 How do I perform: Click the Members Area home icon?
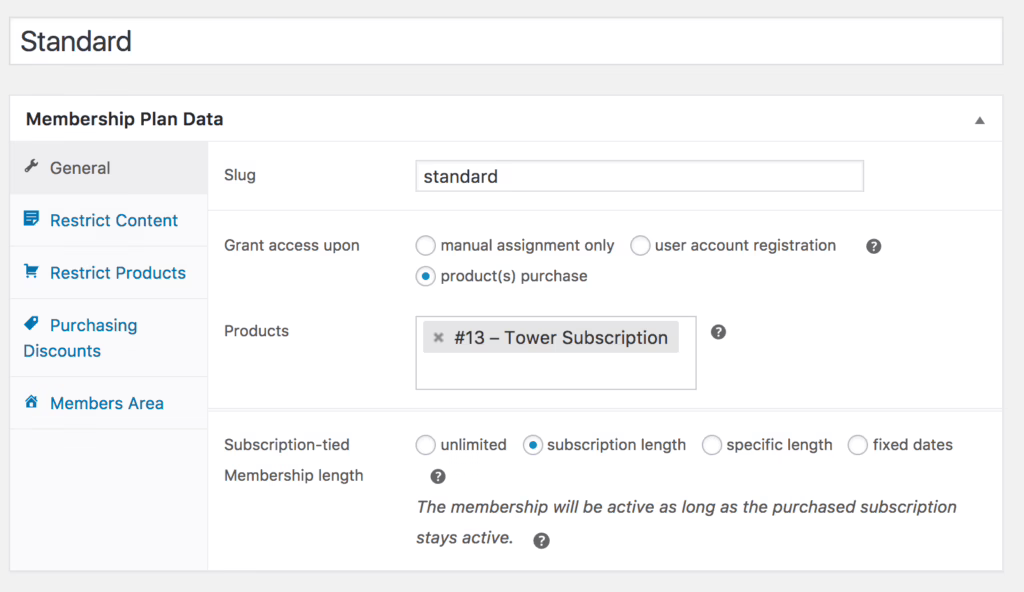point(31,403)
